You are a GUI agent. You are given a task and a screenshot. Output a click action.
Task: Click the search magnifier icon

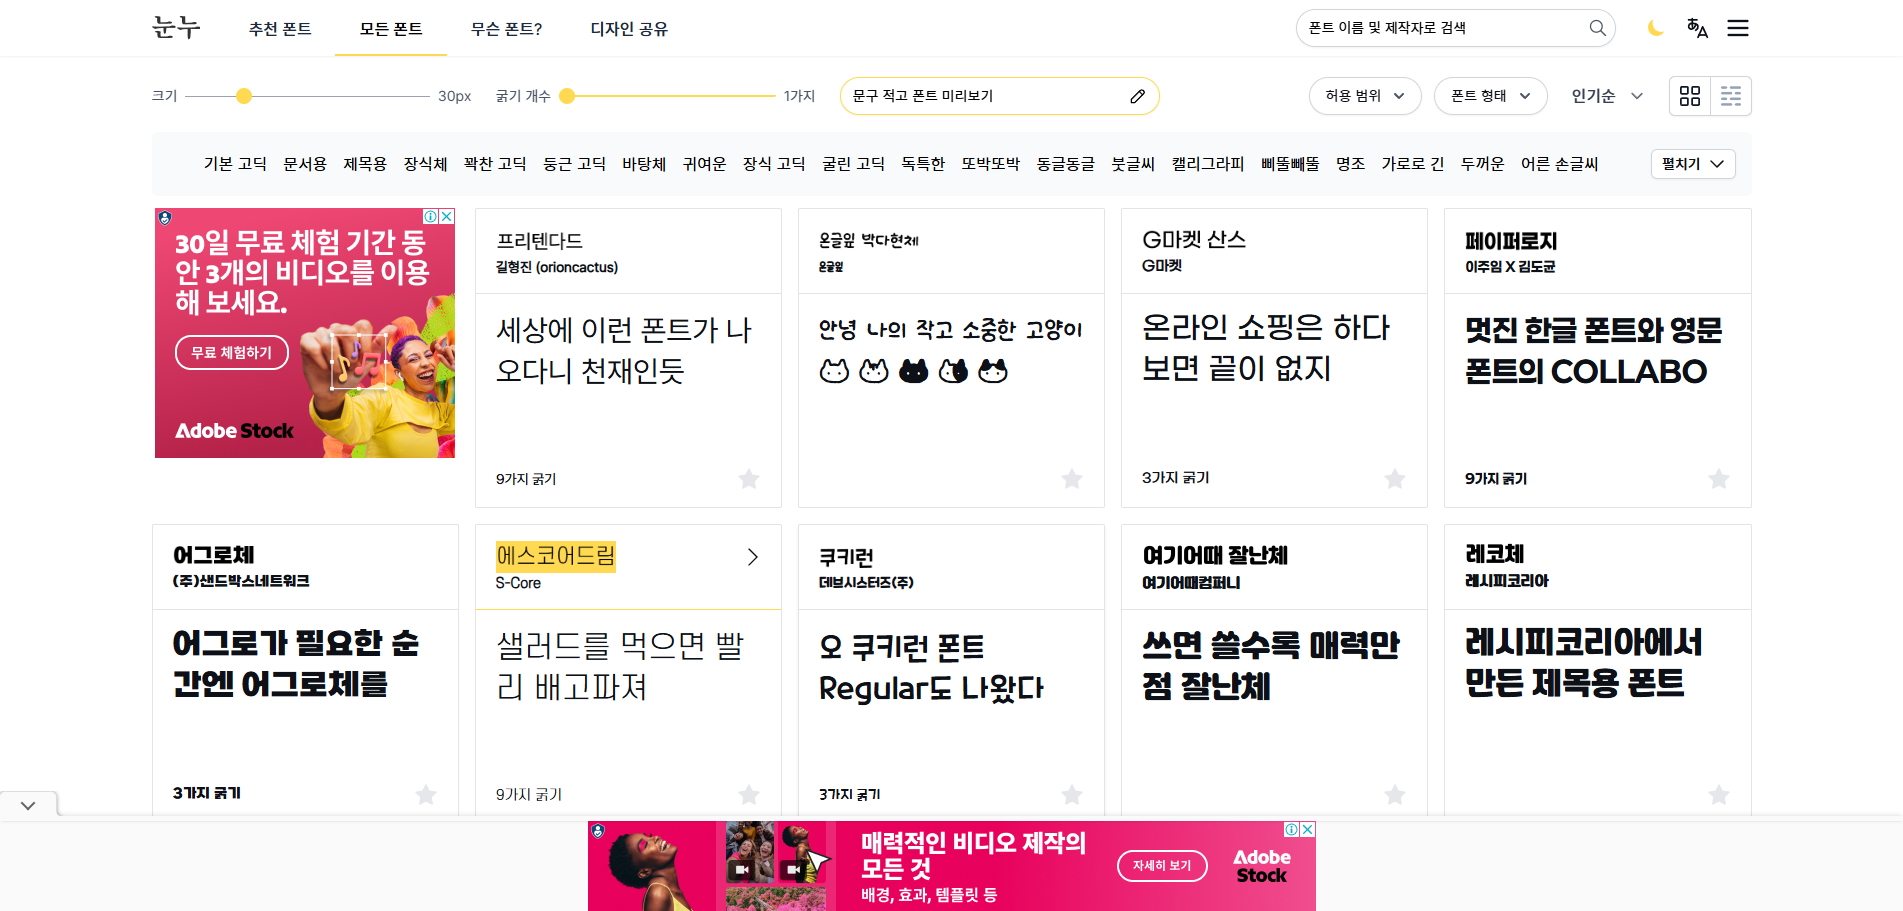tap(1597, 28)
